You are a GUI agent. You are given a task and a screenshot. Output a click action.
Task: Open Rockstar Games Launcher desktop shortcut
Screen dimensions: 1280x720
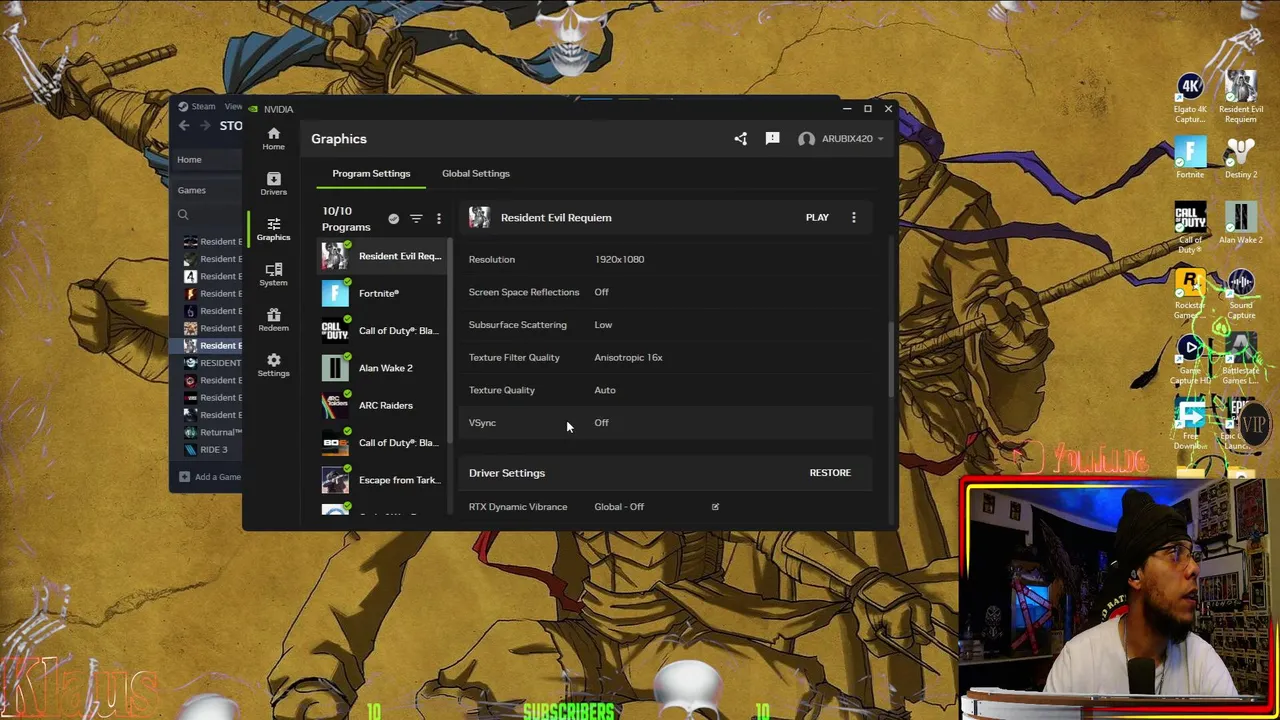tap(1190, 295)
